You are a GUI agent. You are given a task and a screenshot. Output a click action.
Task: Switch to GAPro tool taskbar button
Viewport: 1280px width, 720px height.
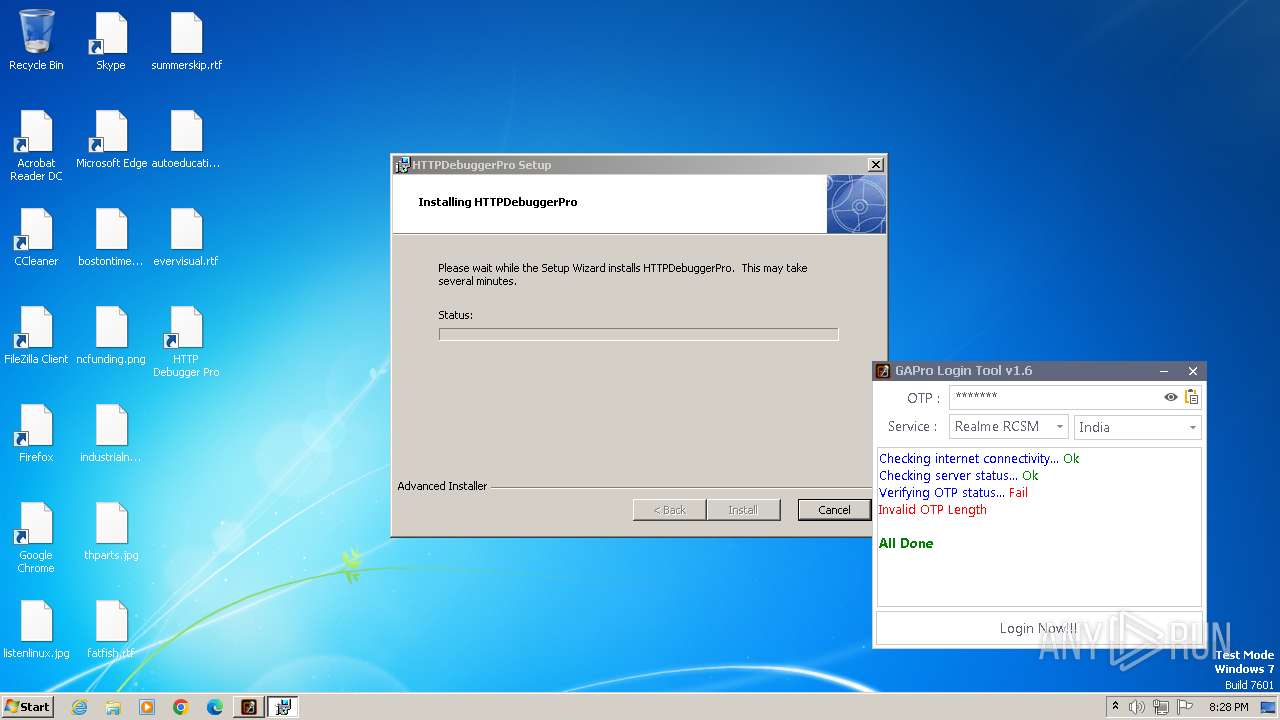tap(249, 707)
